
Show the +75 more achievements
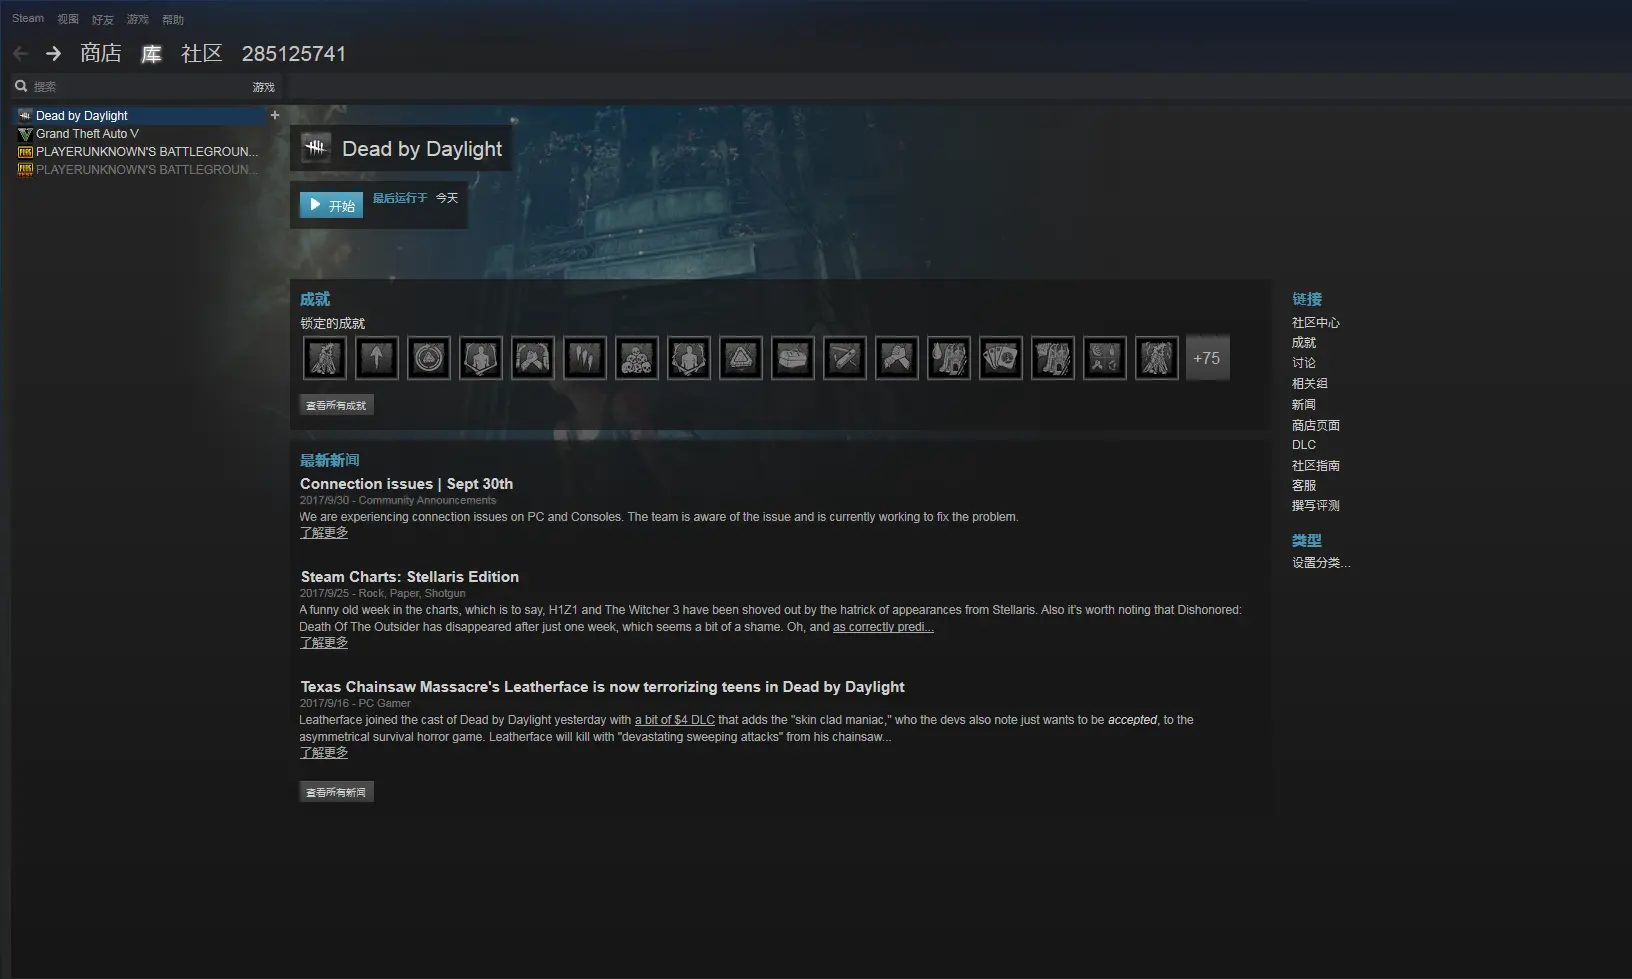pos(1207,358)
